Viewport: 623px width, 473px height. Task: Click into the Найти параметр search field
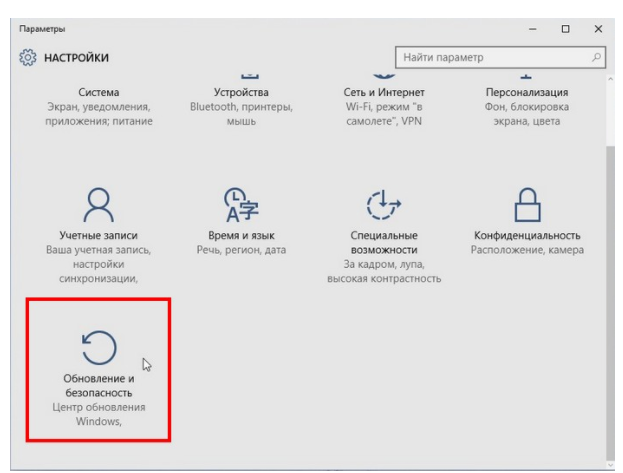coord(500,58)
